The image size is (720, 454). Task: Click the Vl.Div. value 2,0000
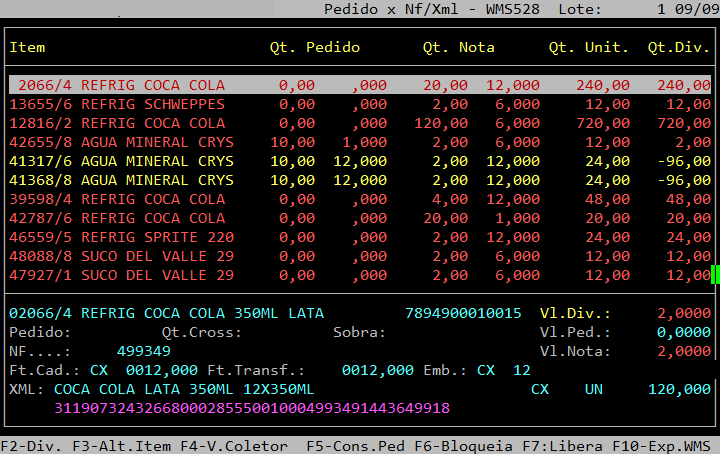coord(684,313)
